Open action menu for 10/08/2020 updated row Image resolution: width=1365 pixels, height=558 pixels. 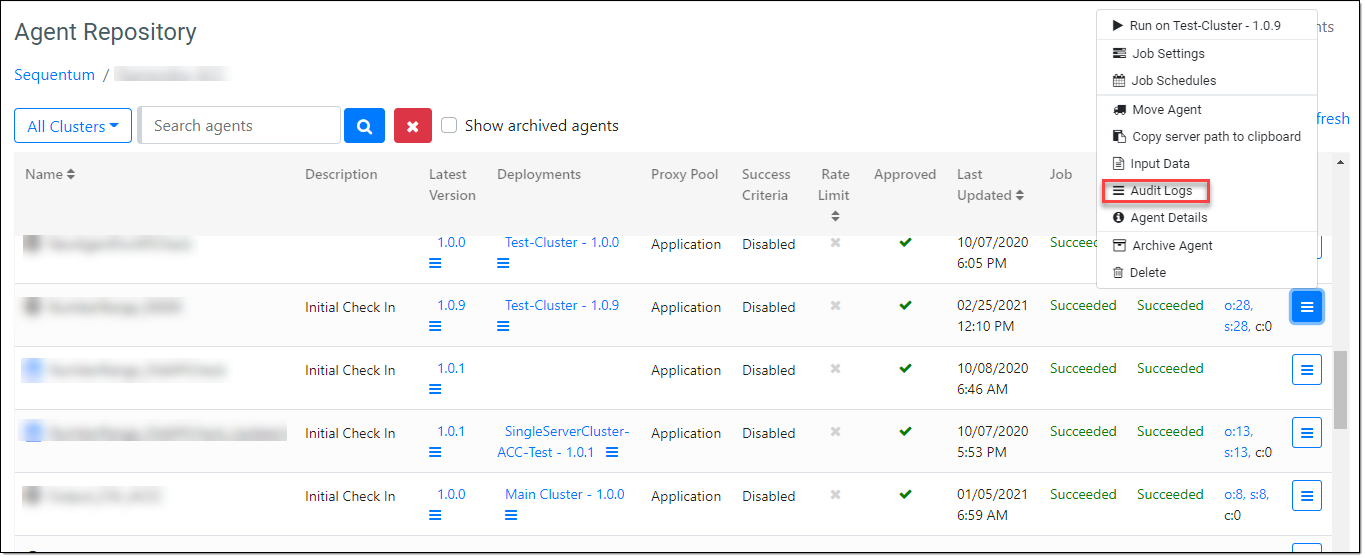pyautogui.click(x=1307, y=369)
